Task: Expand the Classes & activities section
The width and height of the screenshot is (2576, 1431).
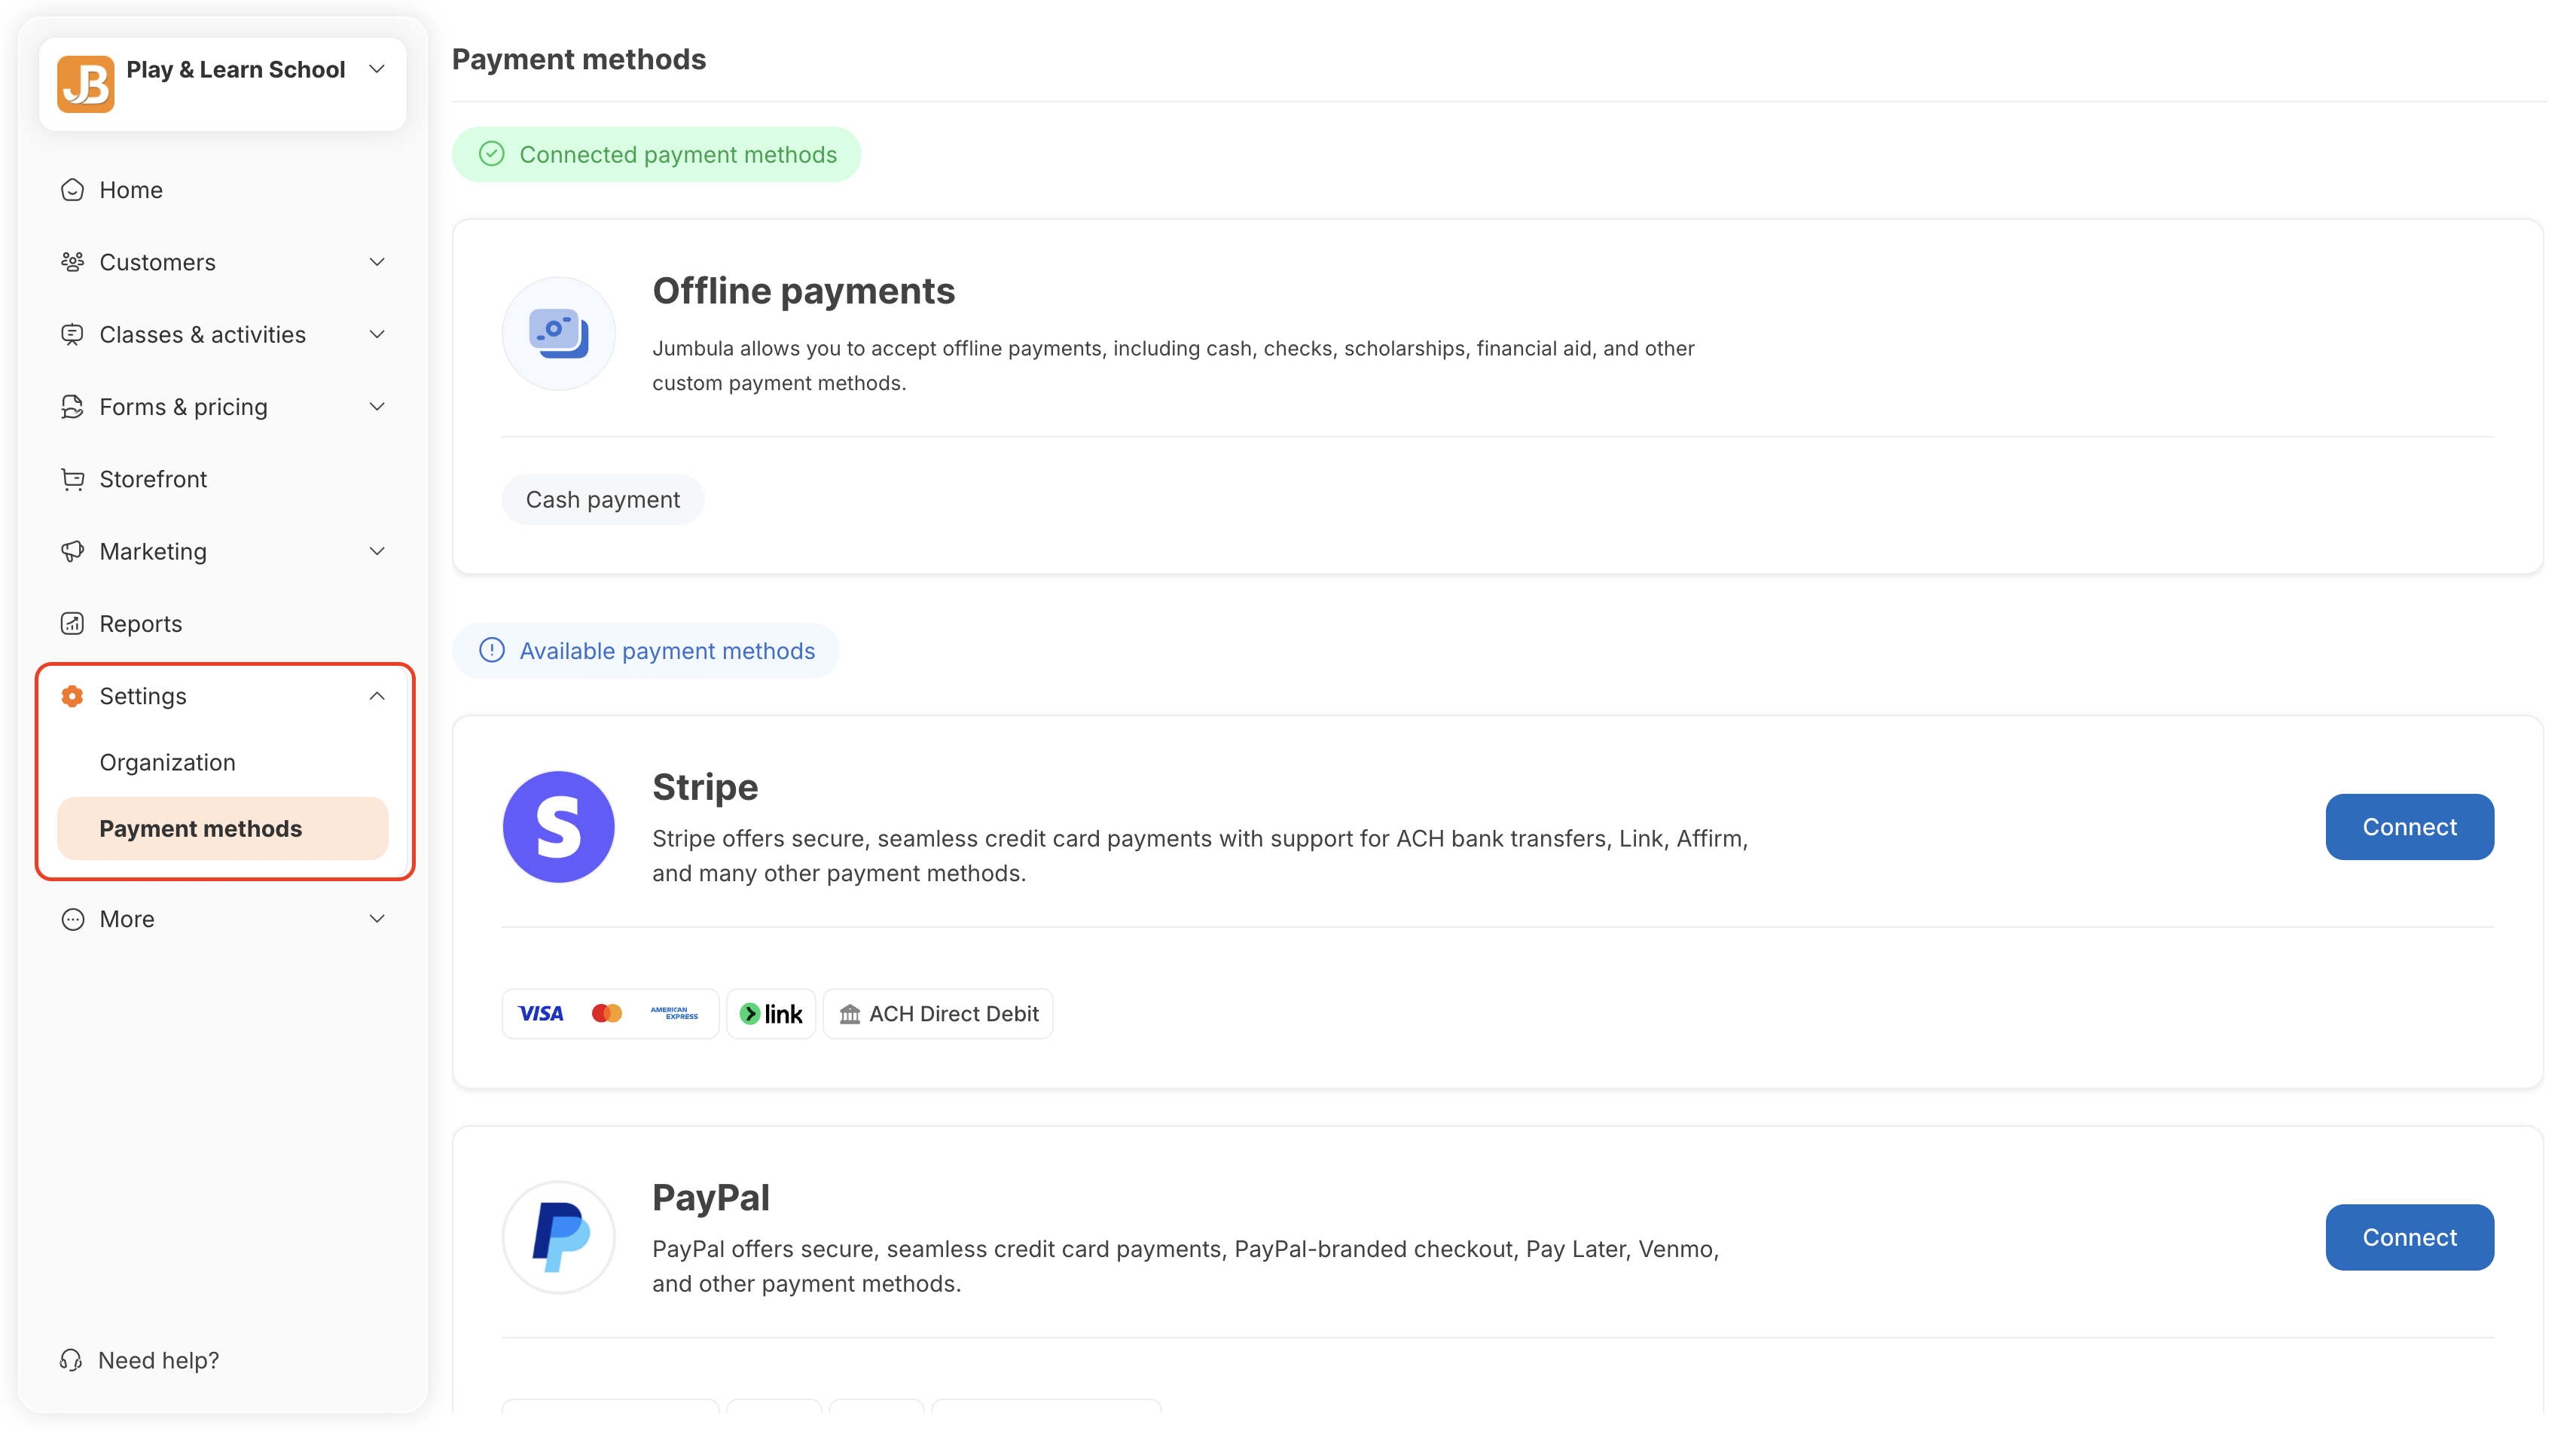Action: (377, 335)
